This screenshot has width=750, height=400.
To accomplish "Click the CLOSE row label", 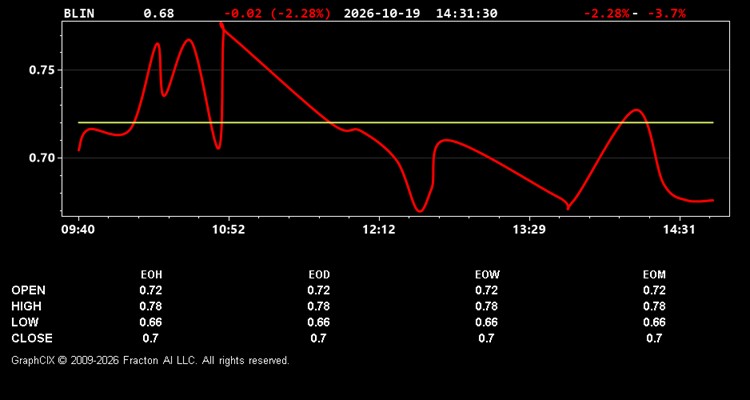I will (x=32, y=338).
